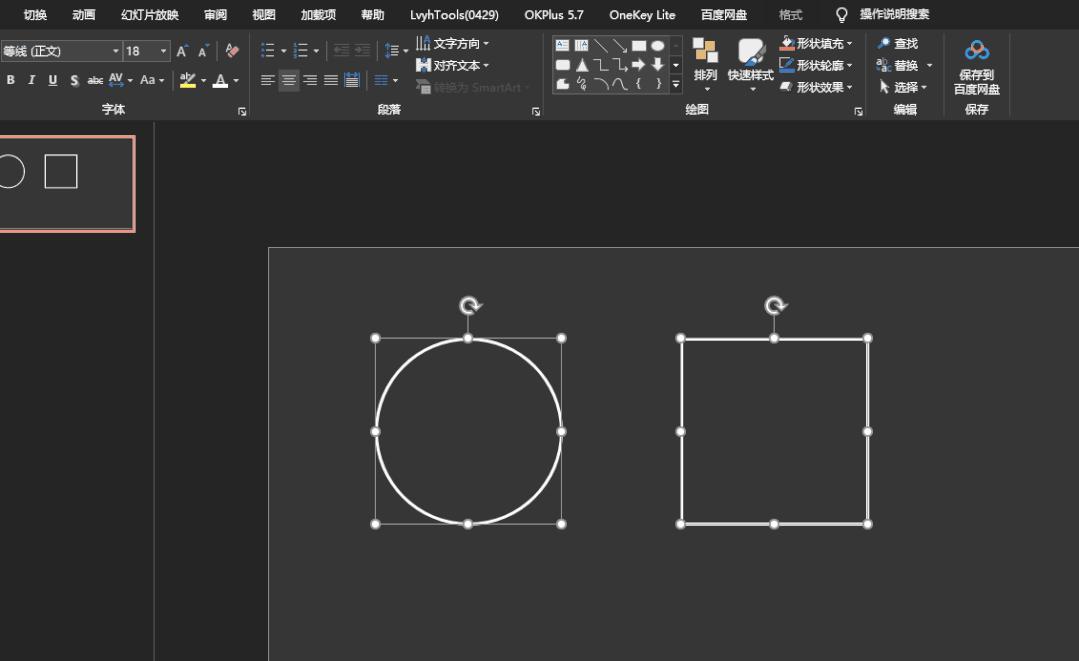
Task: Open the 动画 (Animations) ribbon tab
Action: tap(84, 15)
